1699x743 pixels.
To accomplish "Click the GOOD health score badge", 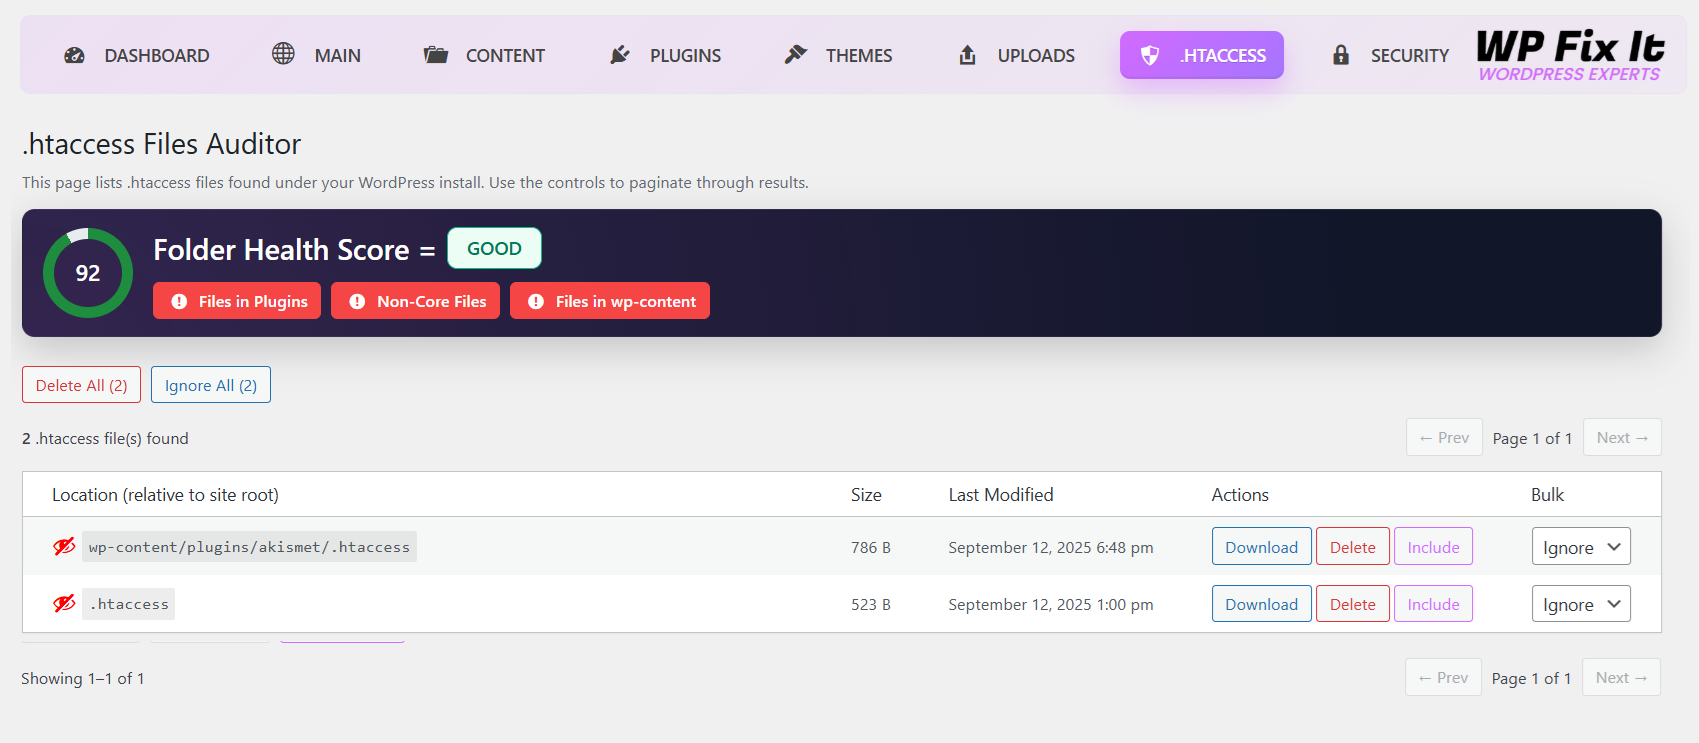I will tap(494, 248).
